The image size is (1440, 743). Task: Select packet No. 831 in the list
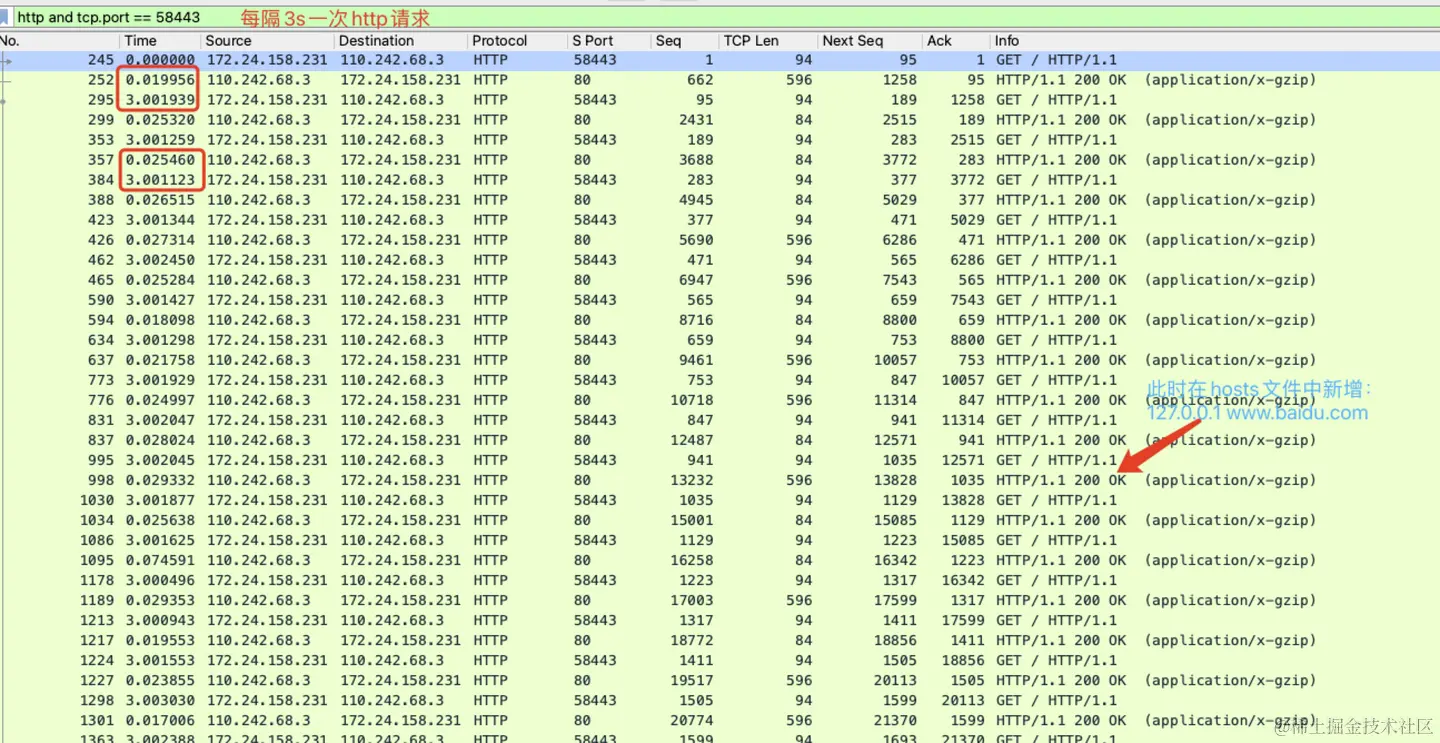(720, 420)
